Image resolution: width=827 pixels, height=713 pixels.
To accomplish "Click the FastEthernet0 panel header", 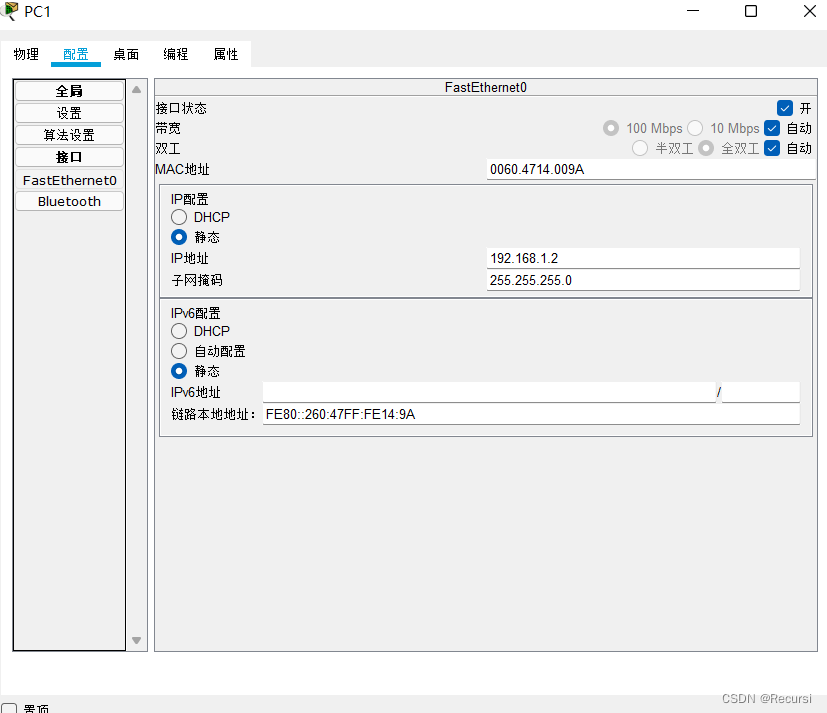I will 486,88.
